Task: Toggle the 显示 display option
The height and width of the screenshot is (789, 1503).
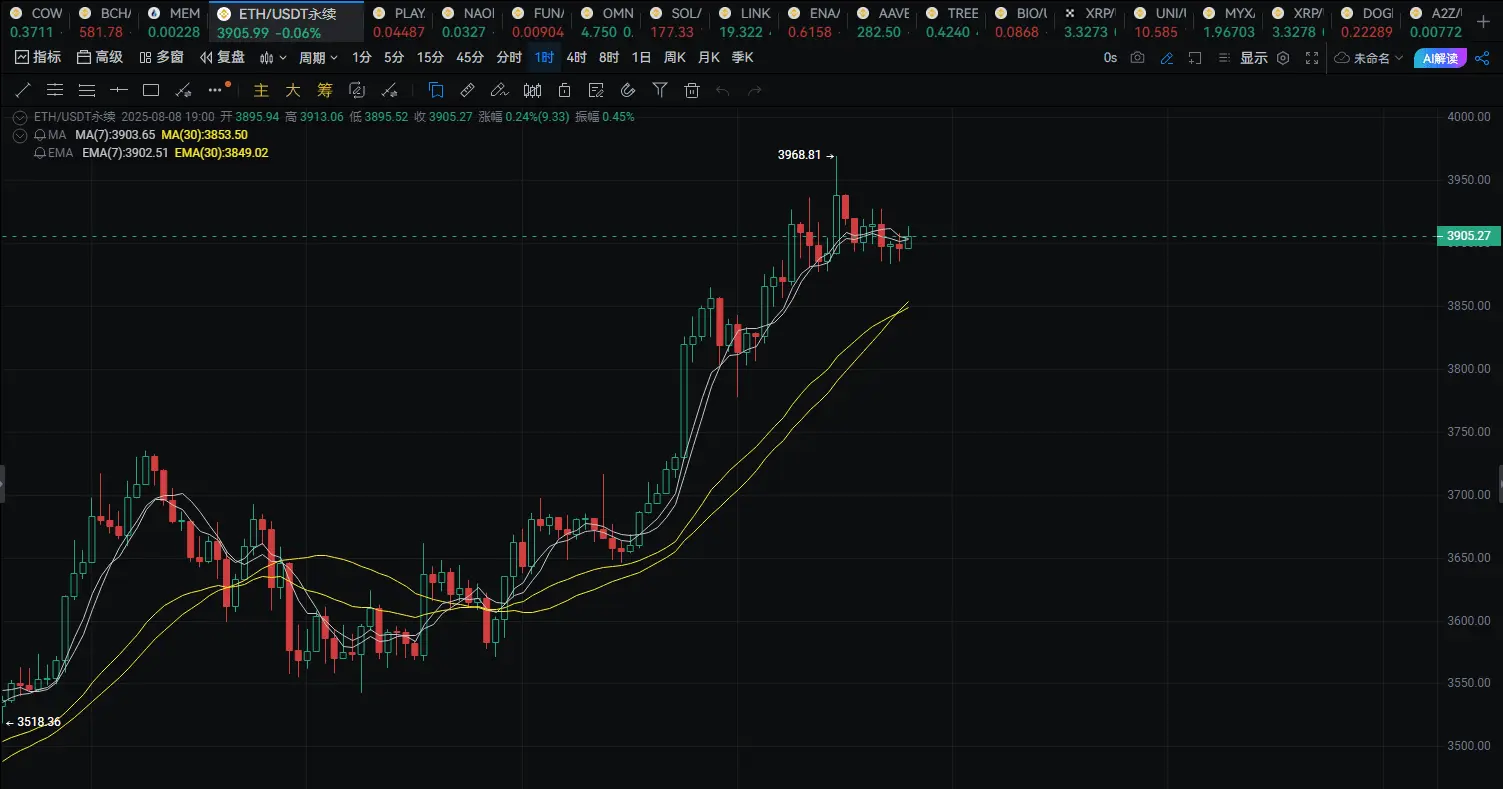Action: tap(1254, 58)
